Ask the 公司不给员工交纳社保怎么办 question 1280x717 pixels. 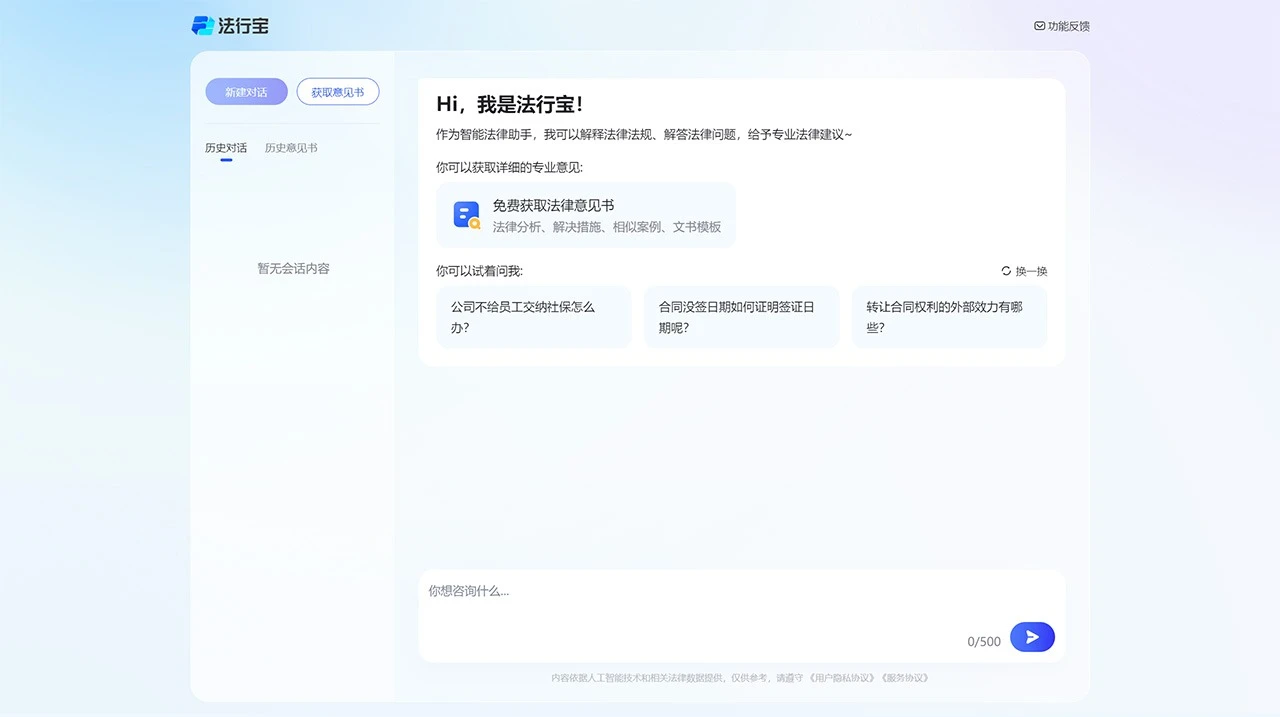(533, 317)
